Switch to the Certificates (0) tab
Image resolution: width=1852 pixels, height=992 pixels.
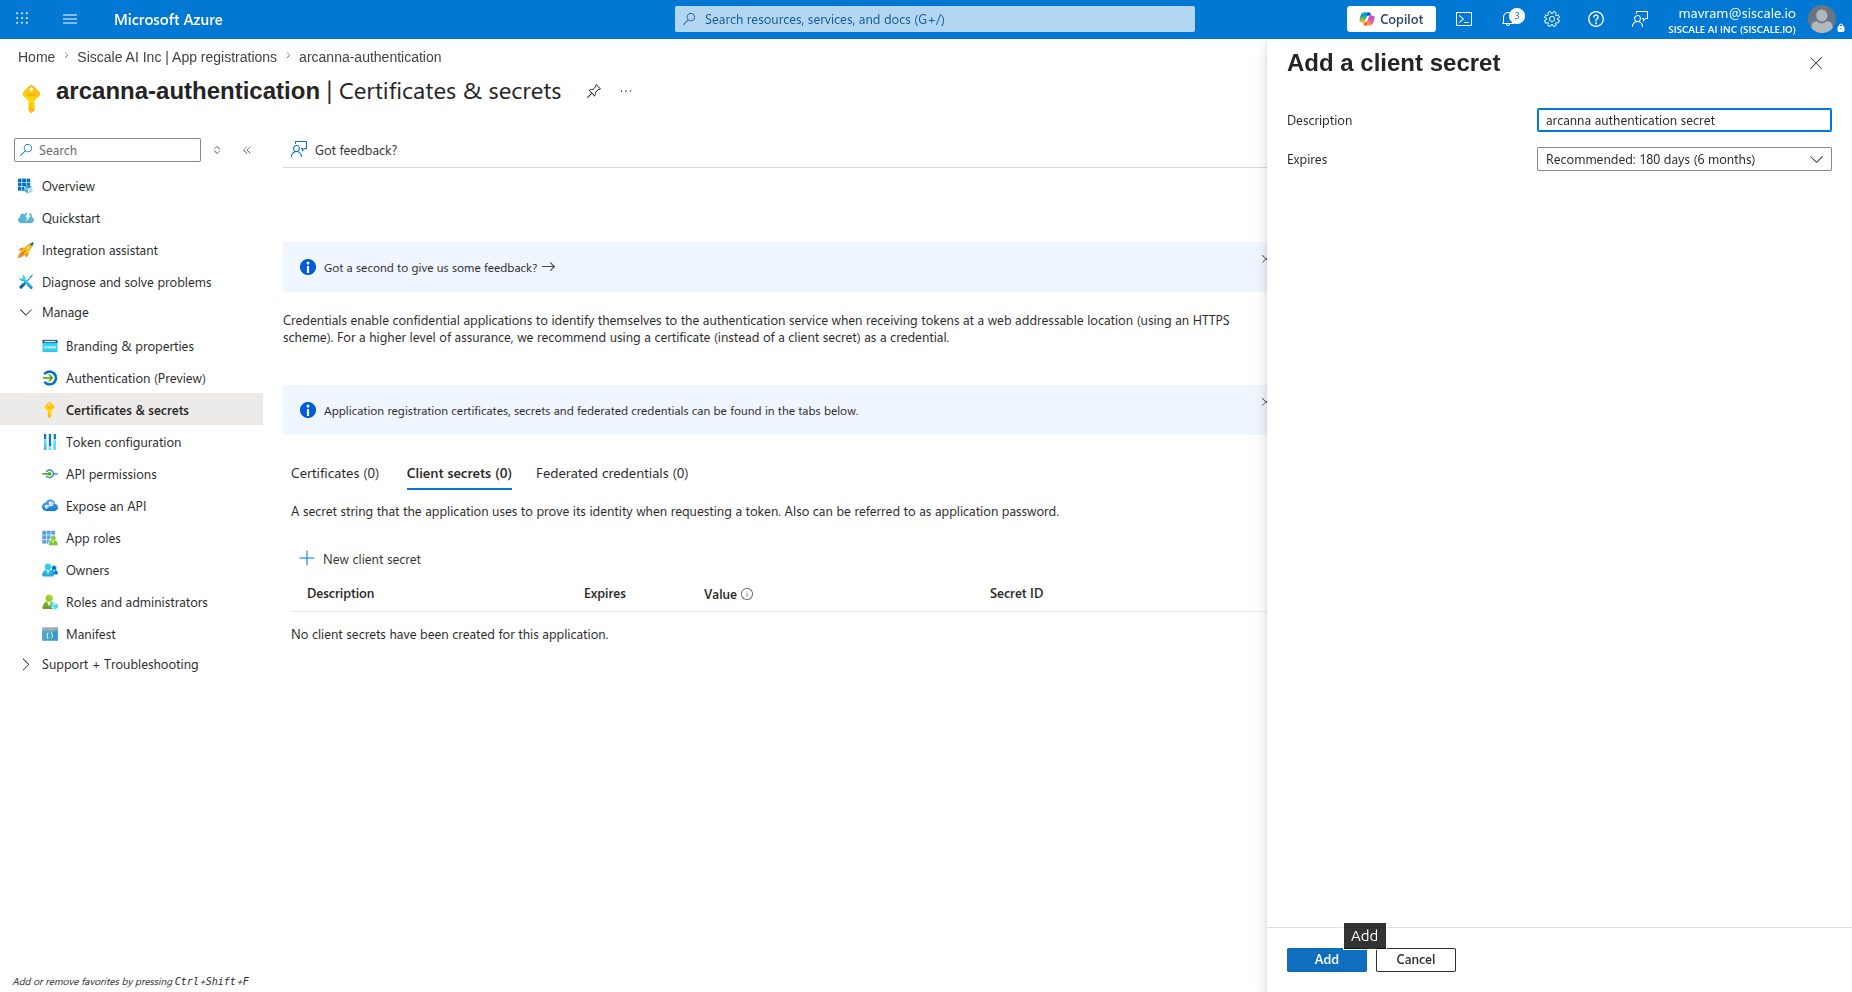click(x=335, y=473)
